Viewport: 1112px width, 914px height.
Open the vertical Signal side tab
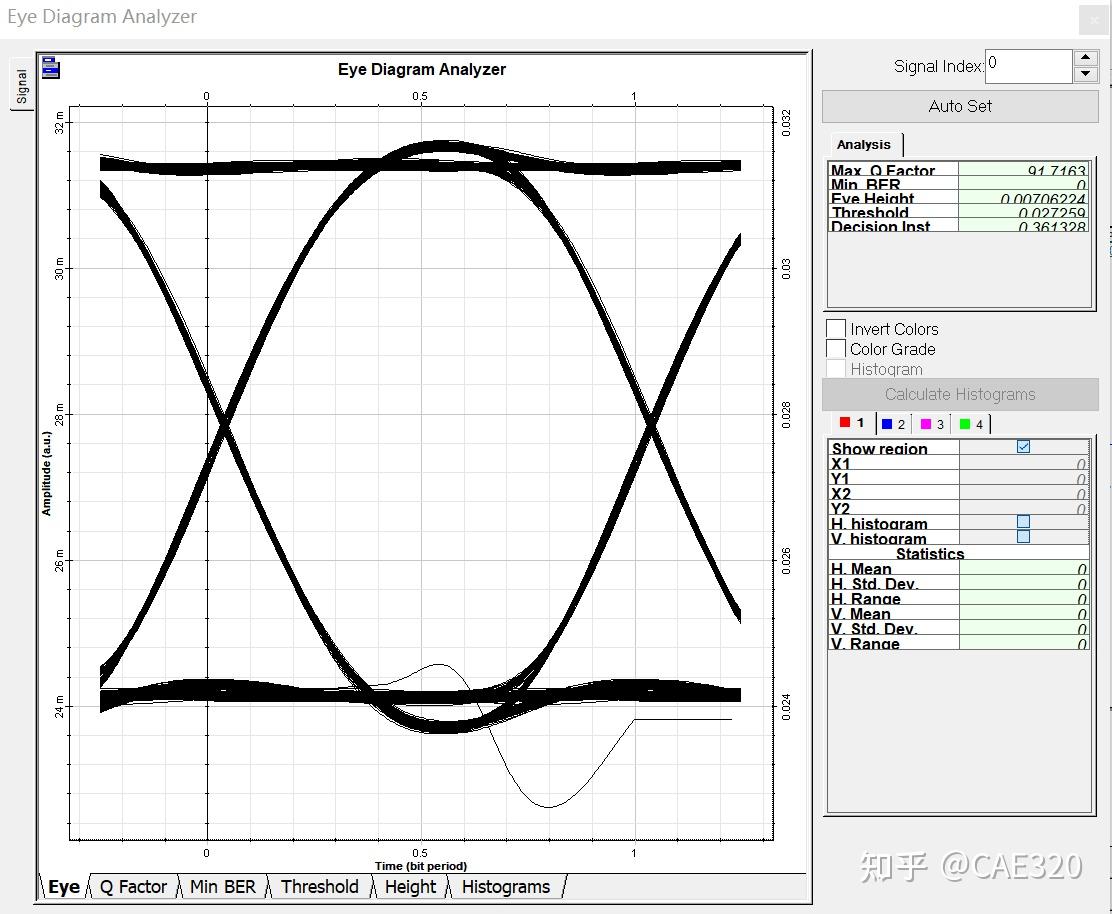point(22,86)
